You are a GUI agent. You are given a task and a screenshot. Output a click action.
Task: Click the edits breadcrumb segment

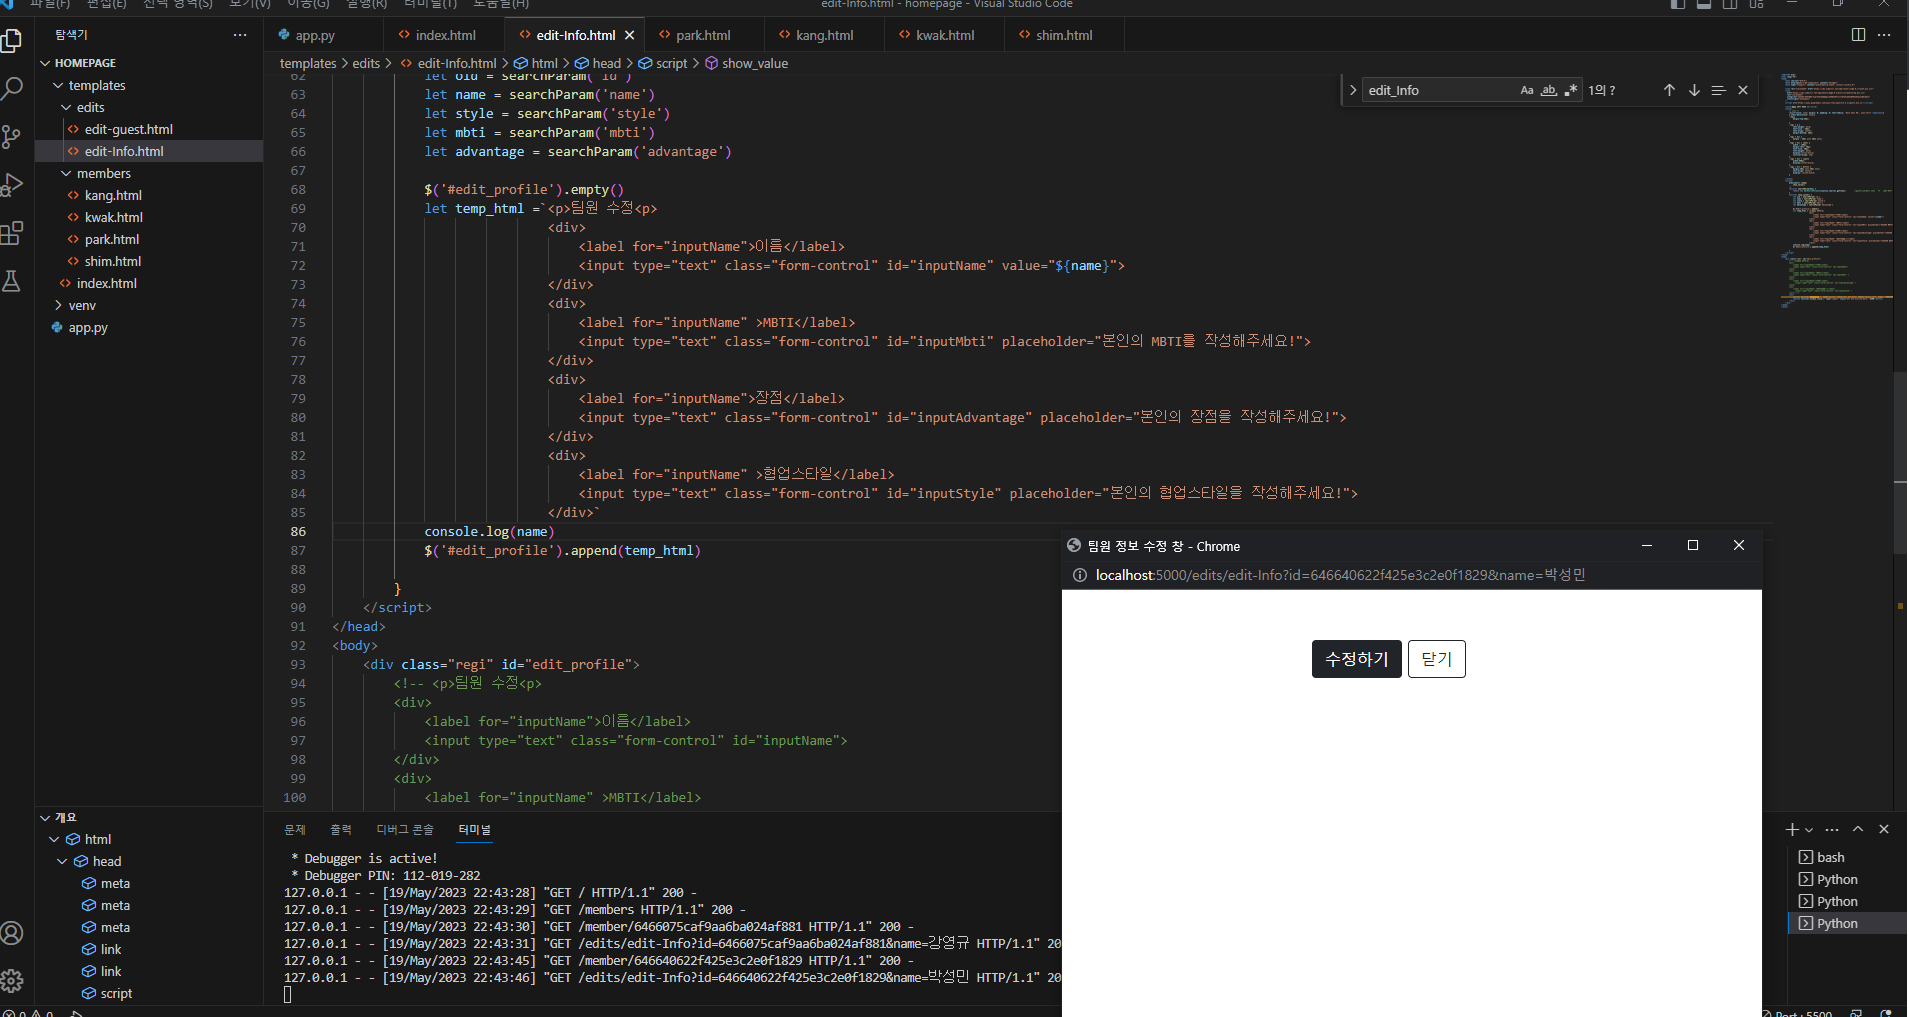click(x=366, y=63)
